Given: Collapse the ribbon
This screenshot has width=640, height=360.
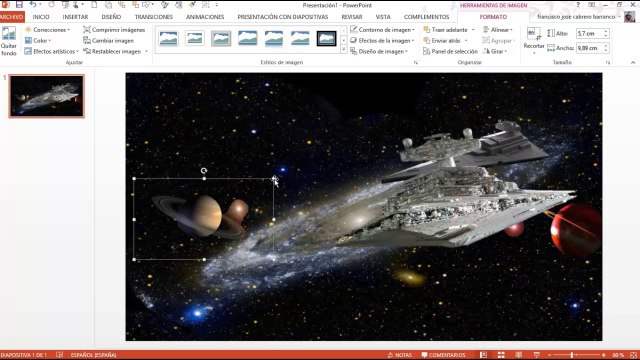Looking at the screenshot, I should 633,62.
